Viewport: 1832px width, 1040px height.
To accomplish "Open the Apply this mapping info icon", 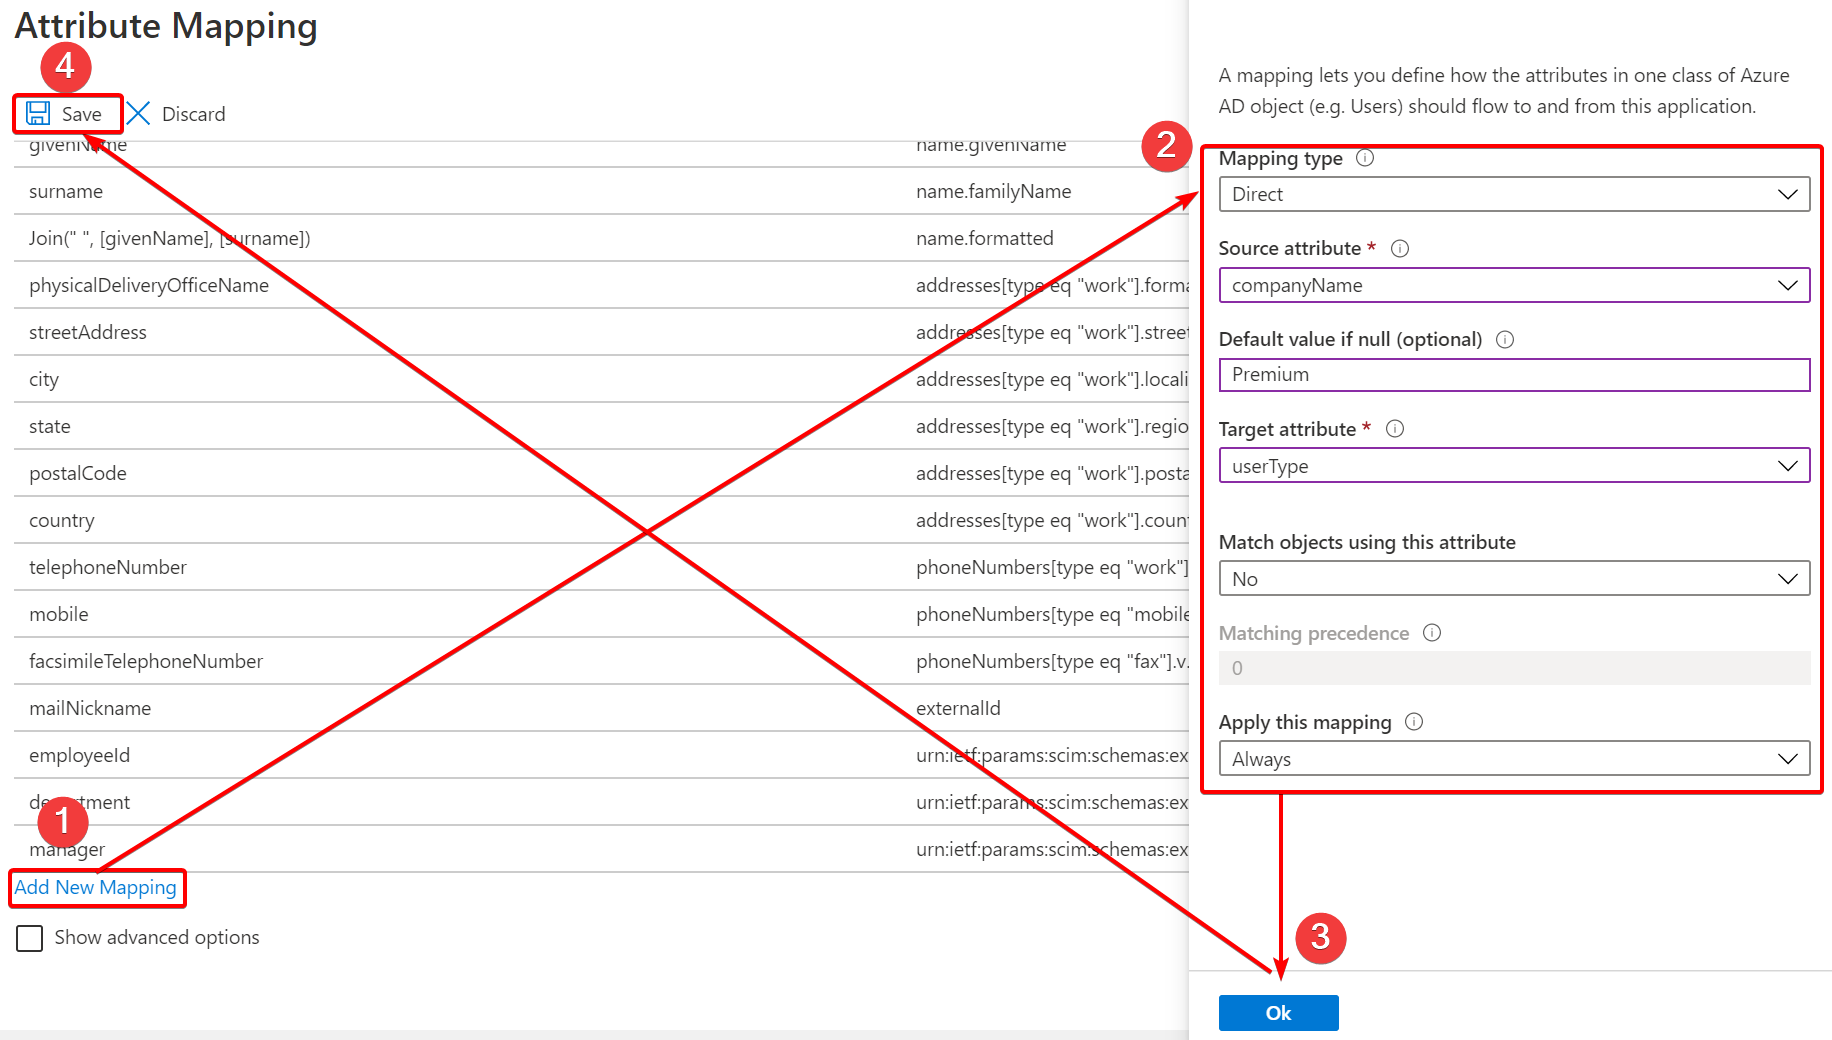I will point(1414,721).
